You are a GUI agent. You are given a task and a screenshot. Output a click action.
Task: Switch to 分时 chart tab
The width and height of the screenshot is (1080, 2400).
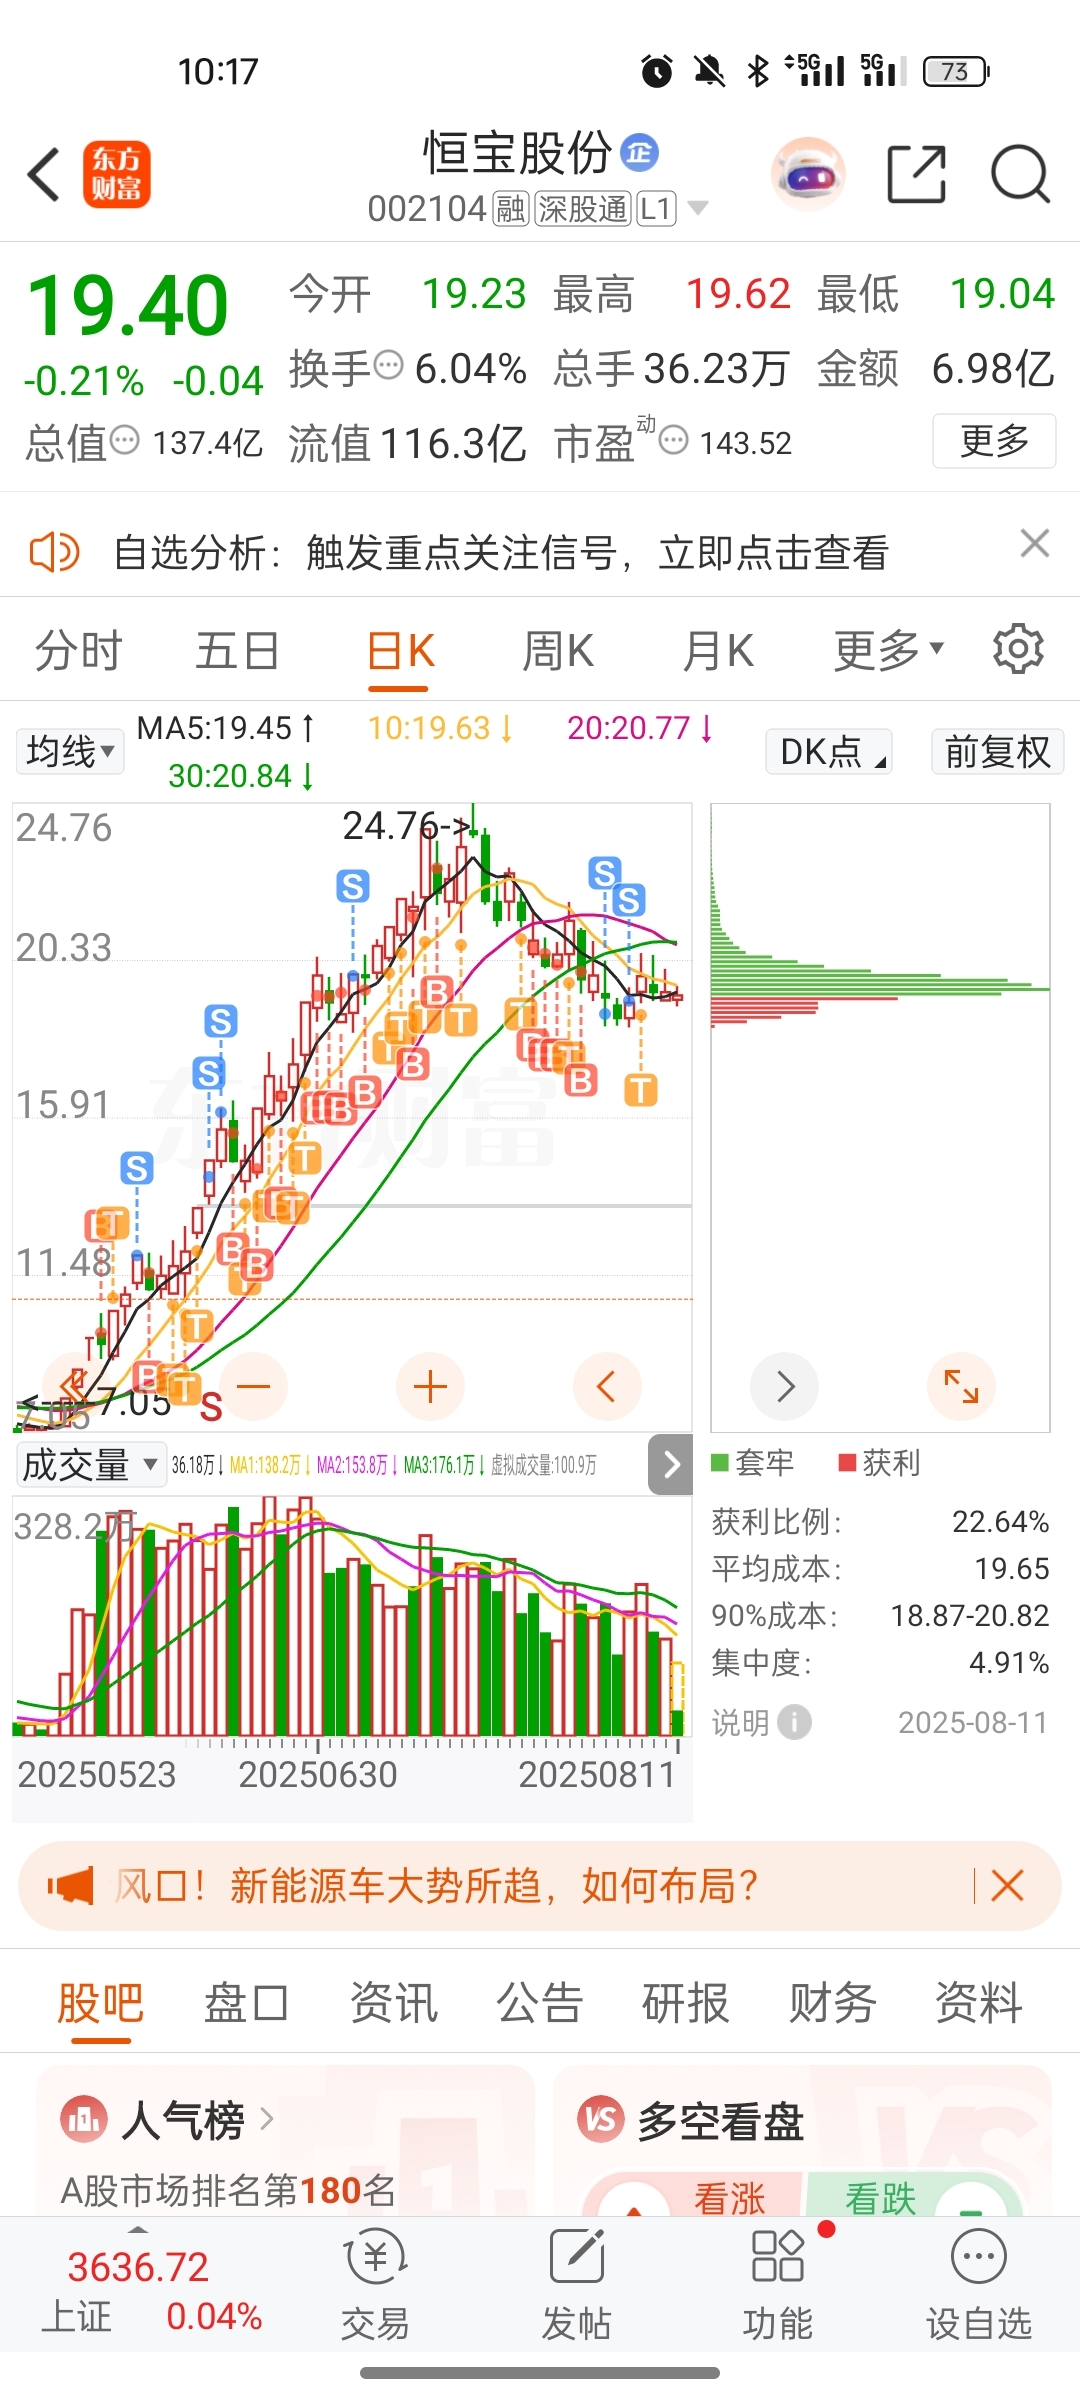(78, 650)
